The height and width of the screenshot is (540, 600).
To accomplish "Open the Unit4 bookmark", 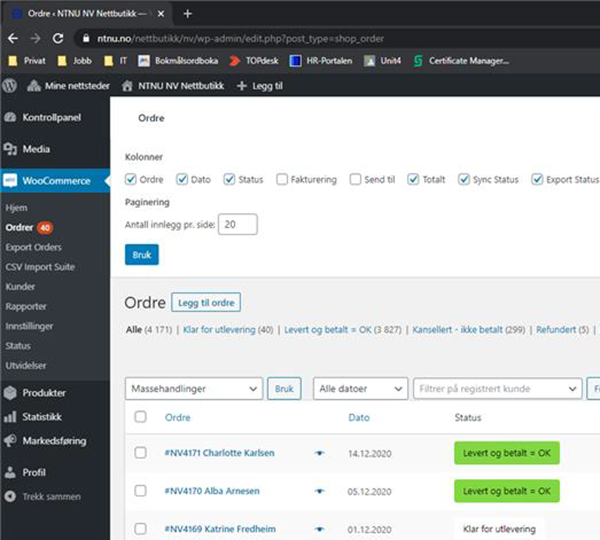I will (382, 61).
